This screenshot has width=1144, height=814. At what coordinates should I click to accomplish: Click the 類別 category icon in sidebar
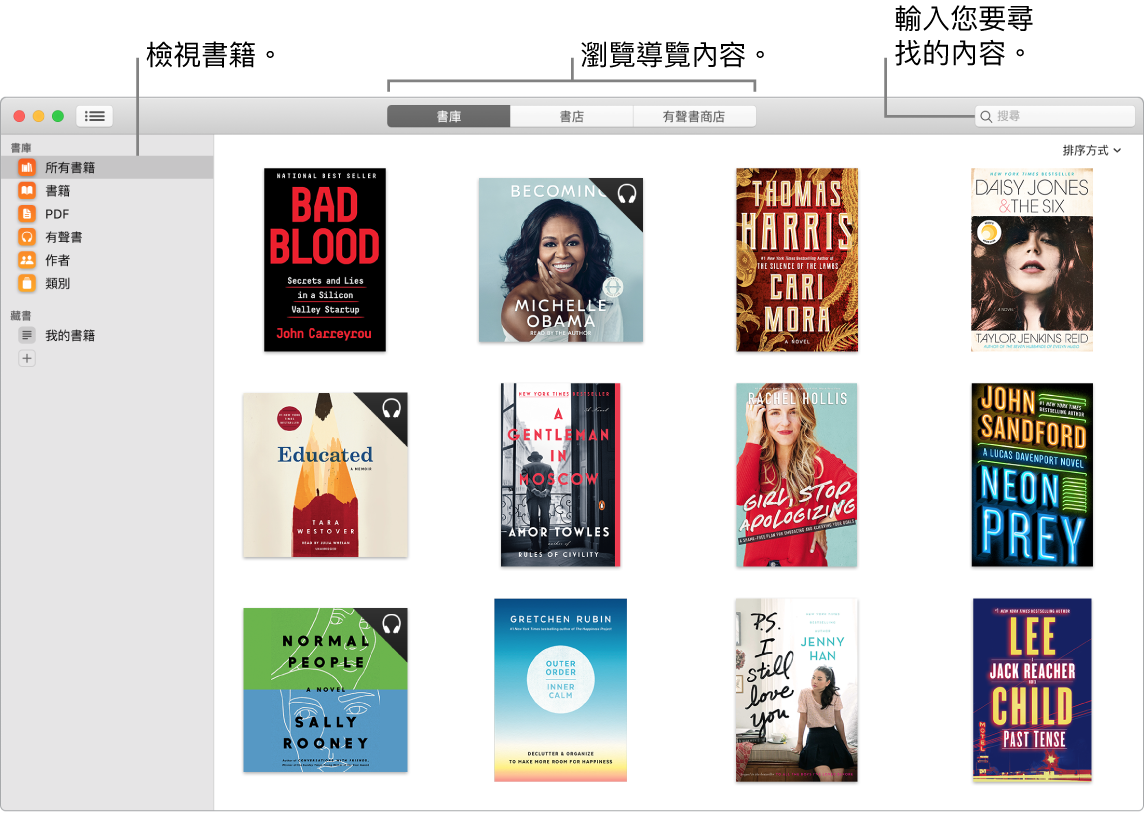(x=27, y=283)
